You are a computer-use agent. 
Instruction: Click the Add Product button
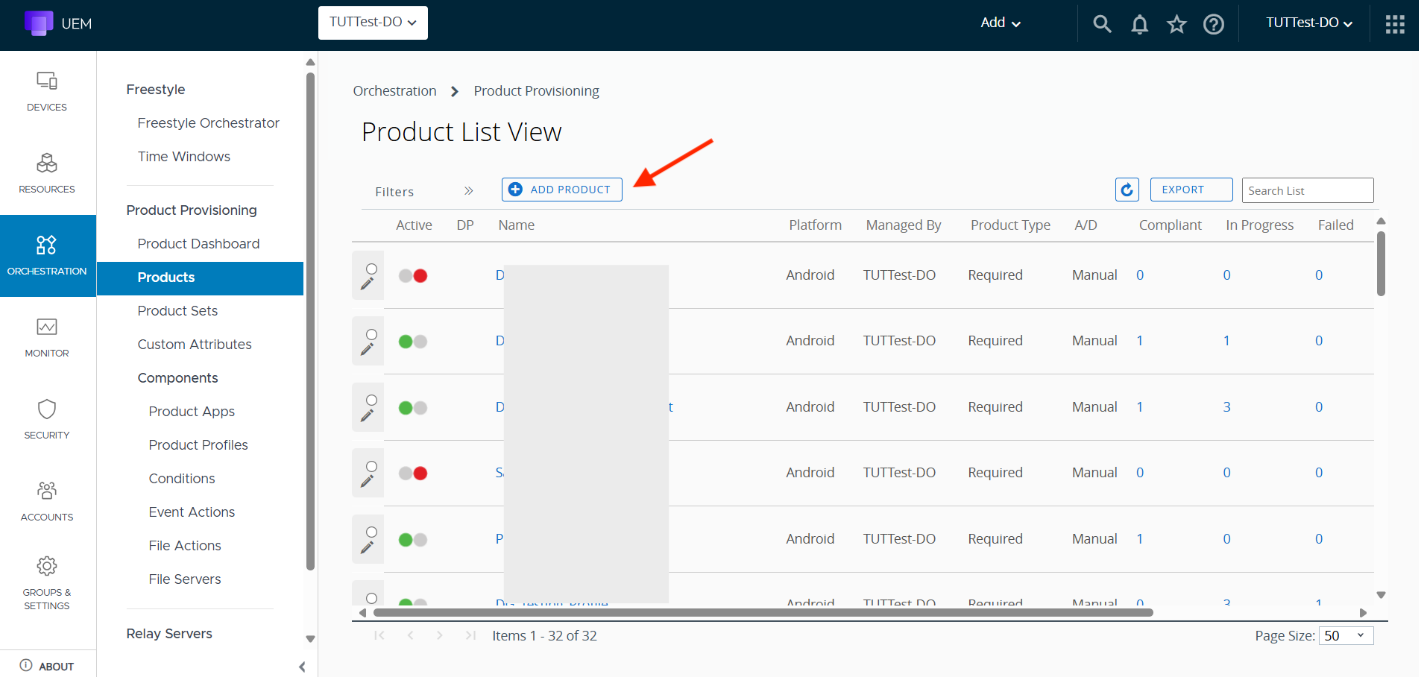tap(562, 189)
